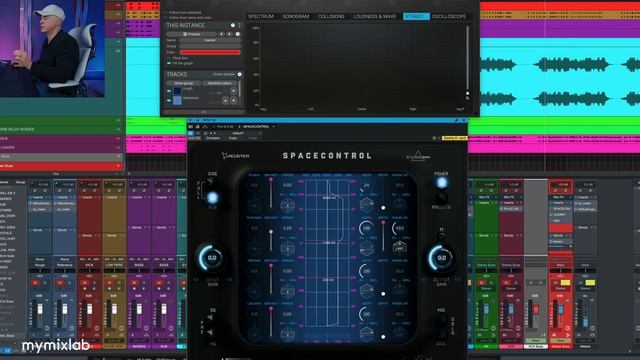The width and height of the screenshot is (640, 360).
Task: Click the KICK channel volume fader
Action: tap(89, 310)
